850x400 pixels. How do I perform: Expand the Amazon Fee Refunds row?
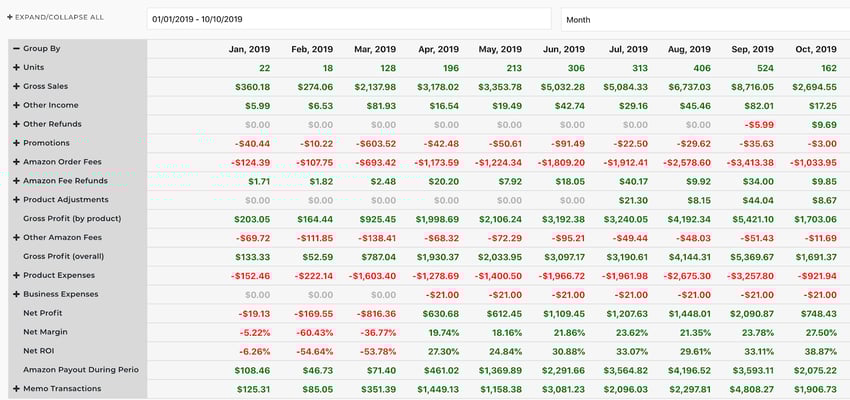pyautogui.click(x=16, y=181)
